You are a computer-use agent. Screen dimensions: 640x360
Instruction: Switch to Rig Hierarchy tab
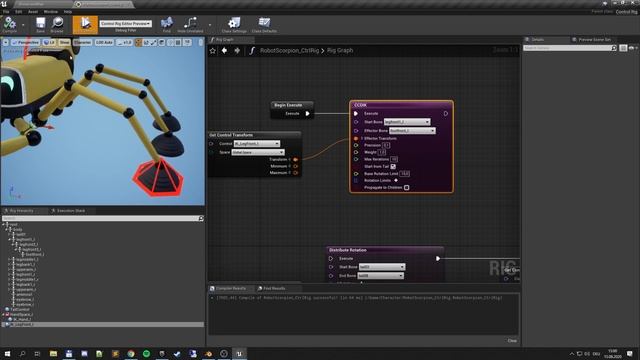click(x=21, y=211)
